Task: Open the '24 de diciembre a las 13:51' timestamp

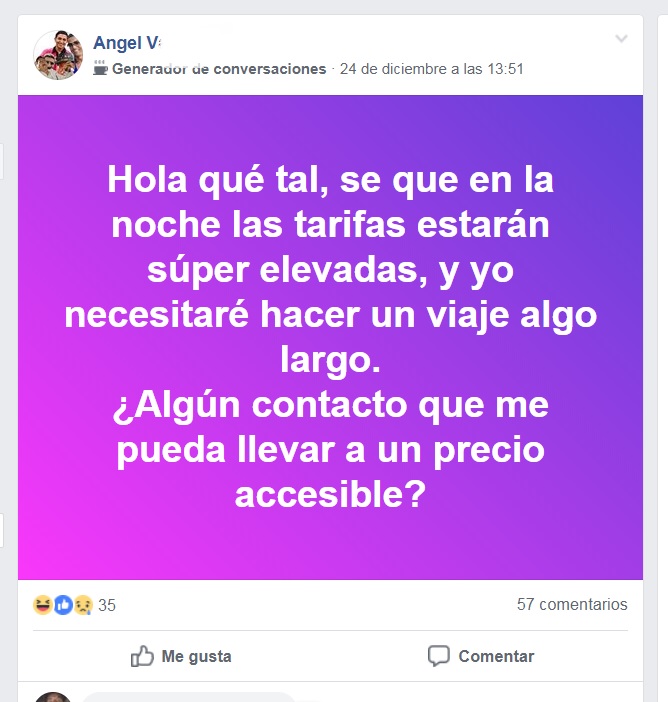Action: coord(432,69)
